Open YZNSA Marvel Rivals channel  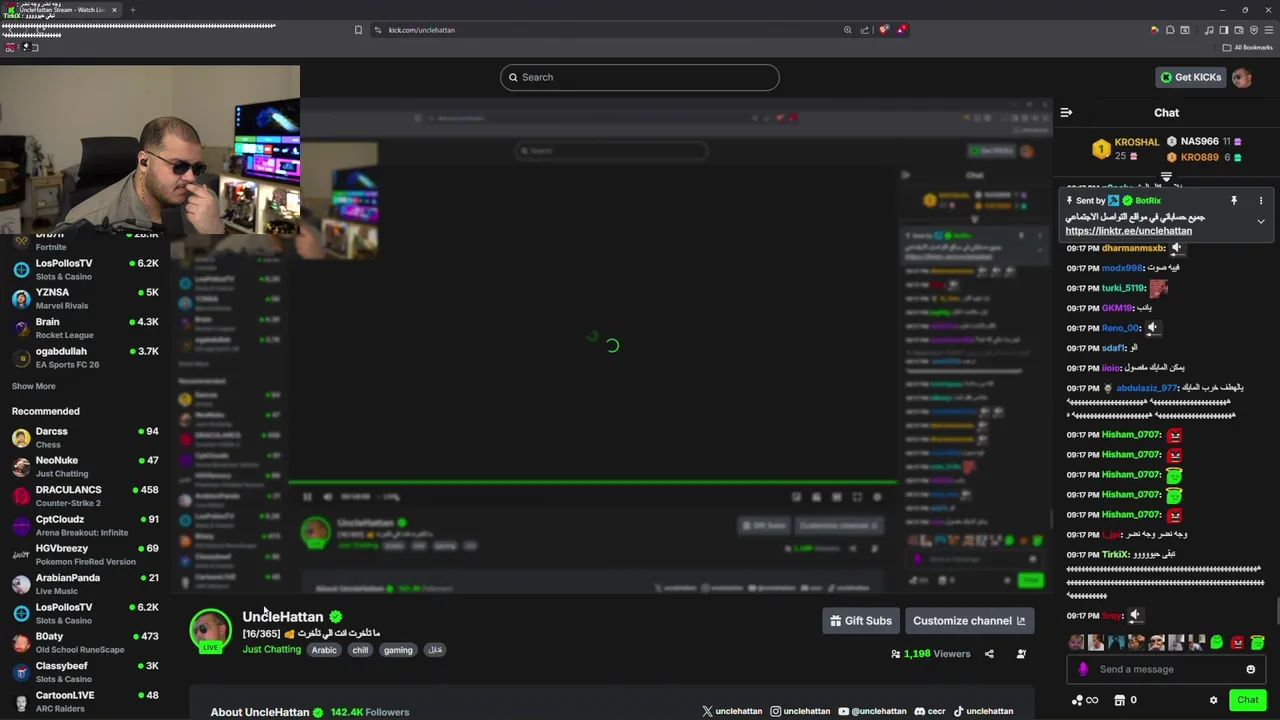[84, 299]
